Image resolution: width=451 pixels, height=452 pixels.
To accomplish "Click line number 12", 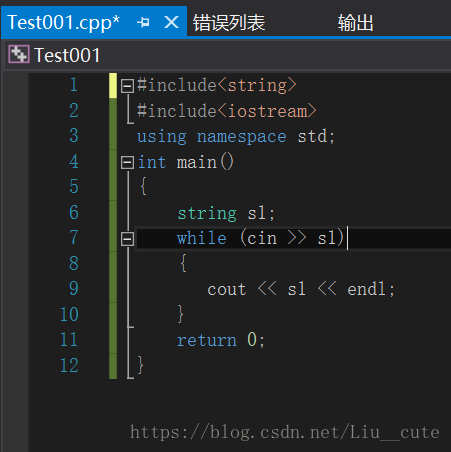I will click(69, 365).
